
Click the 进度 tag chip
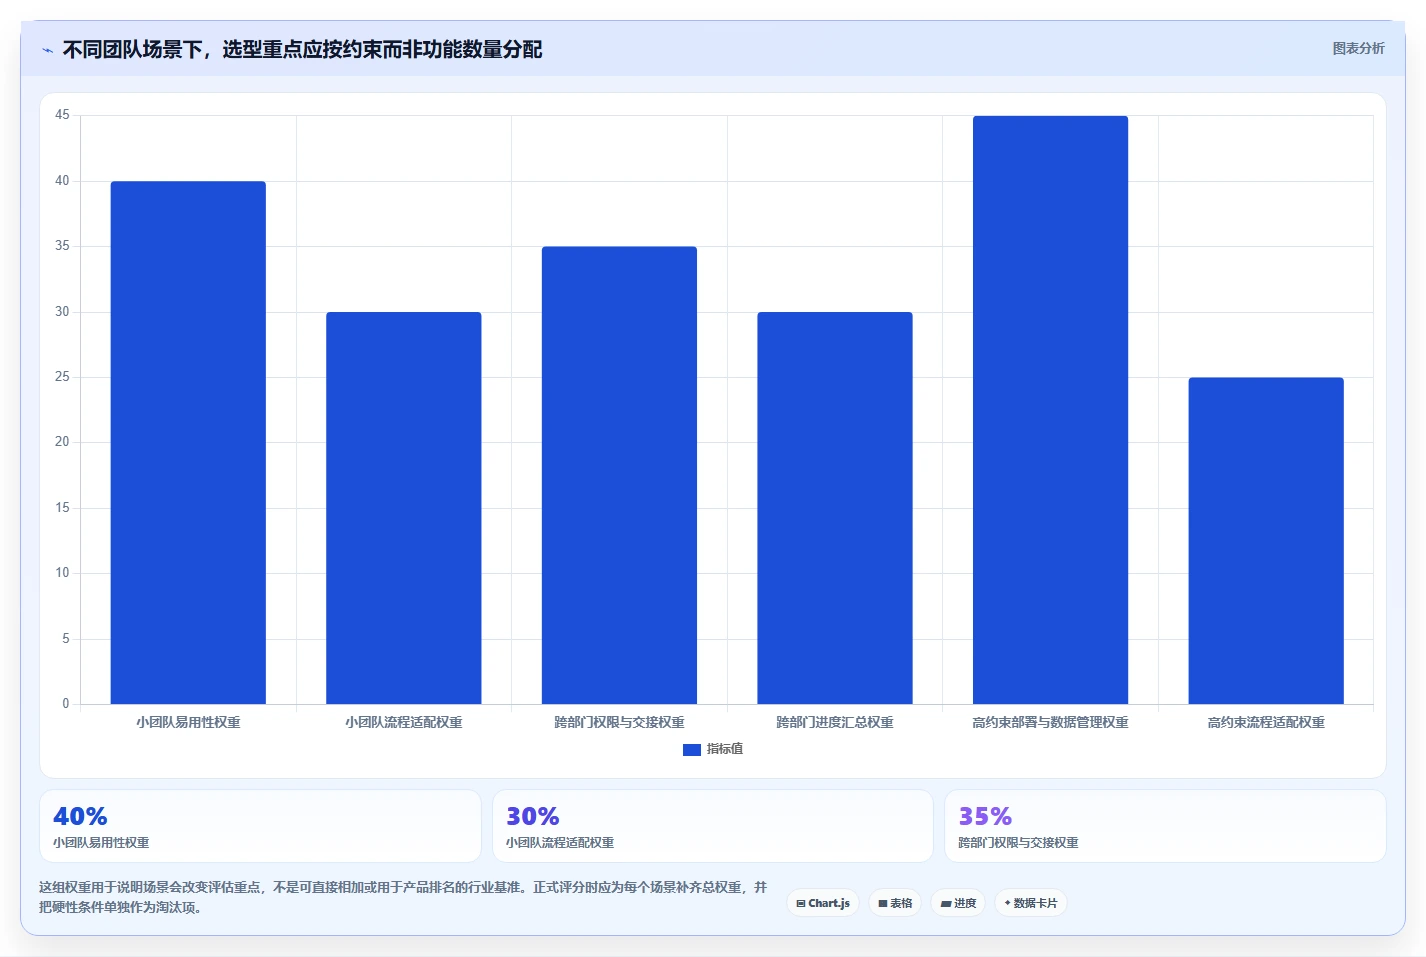point(958,903)
